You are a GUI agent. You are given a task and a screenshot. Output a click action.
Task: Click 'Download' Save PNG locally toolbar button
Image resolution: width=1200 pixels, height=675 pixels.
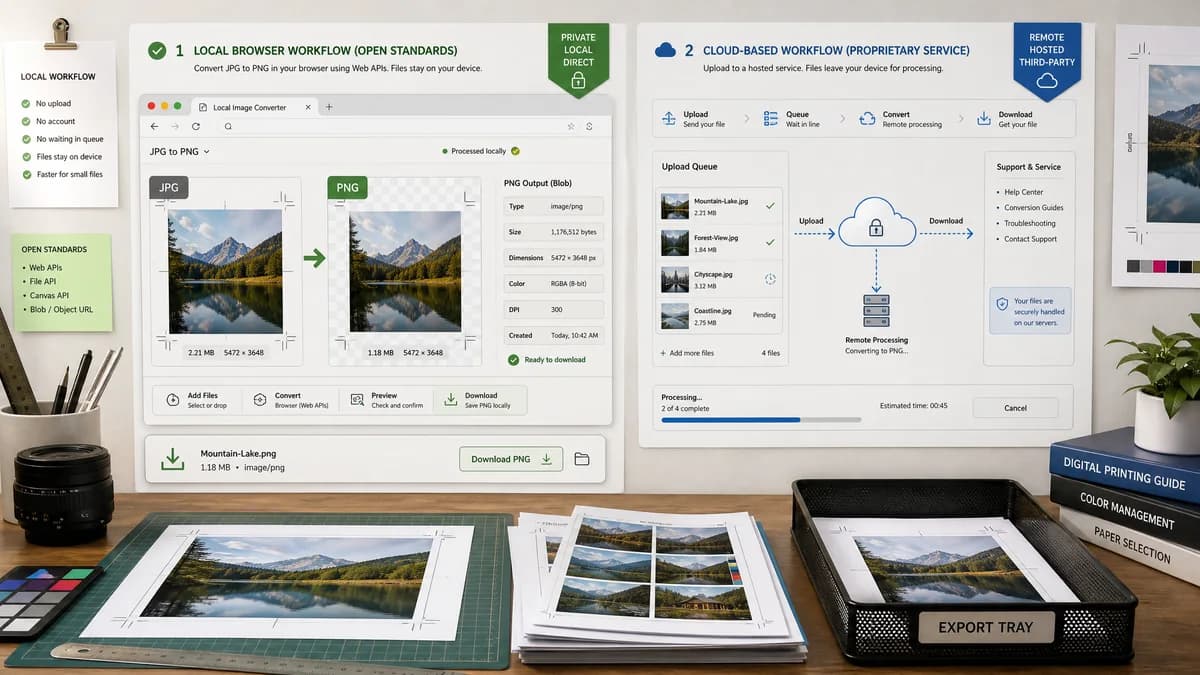[480, 400]
